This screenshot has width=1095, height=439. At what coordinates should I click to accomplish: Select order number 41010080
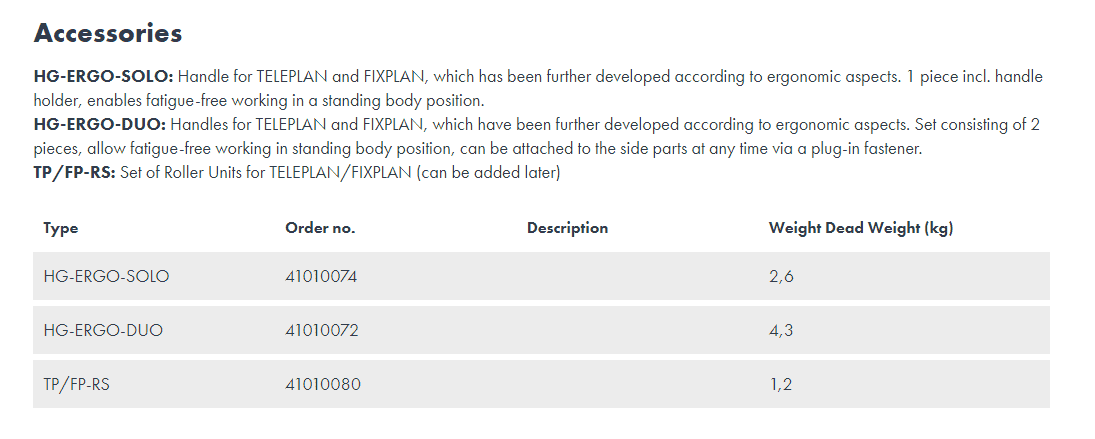[323, 384]
